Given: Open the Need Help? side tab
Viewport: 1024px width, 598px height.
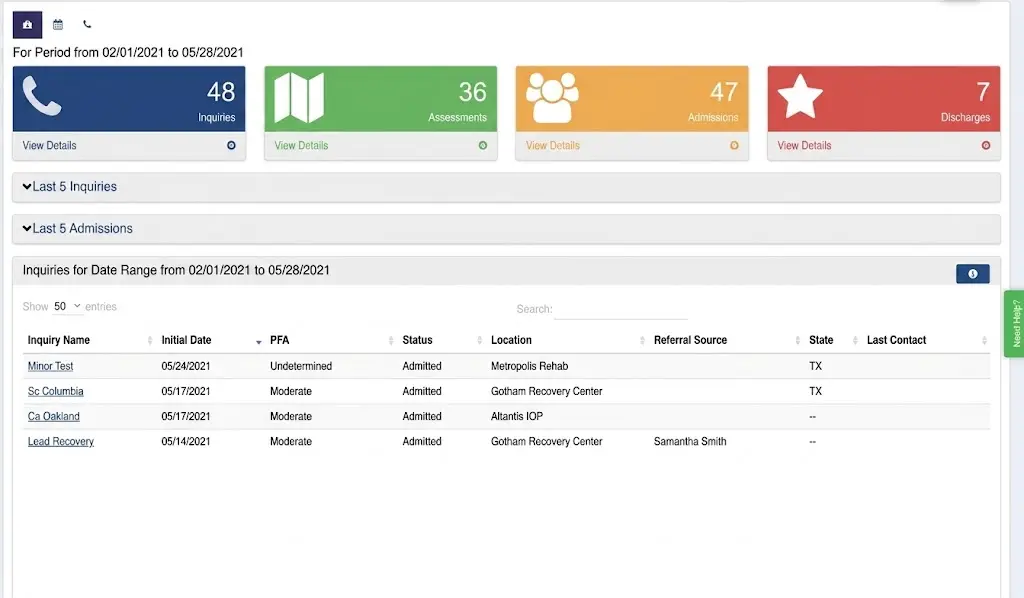Looking at the screenshot, I should click(1015, 323).
